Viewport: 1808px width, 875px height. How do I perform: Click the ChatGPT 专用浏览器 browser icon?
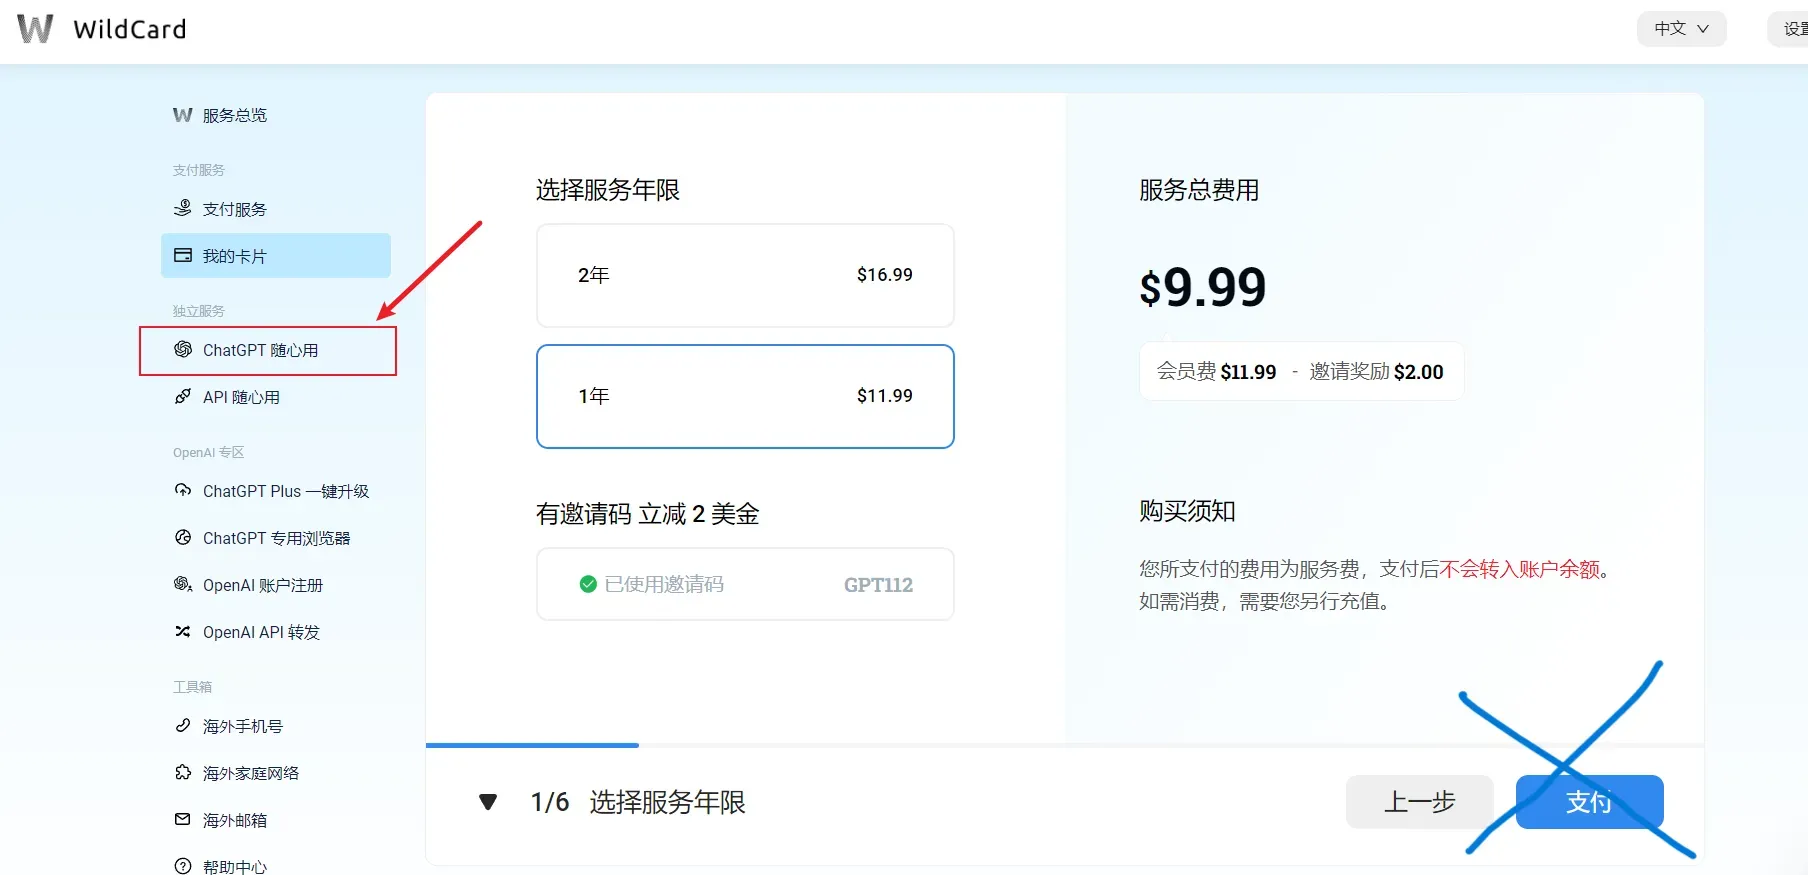click(x=183, y=537)
